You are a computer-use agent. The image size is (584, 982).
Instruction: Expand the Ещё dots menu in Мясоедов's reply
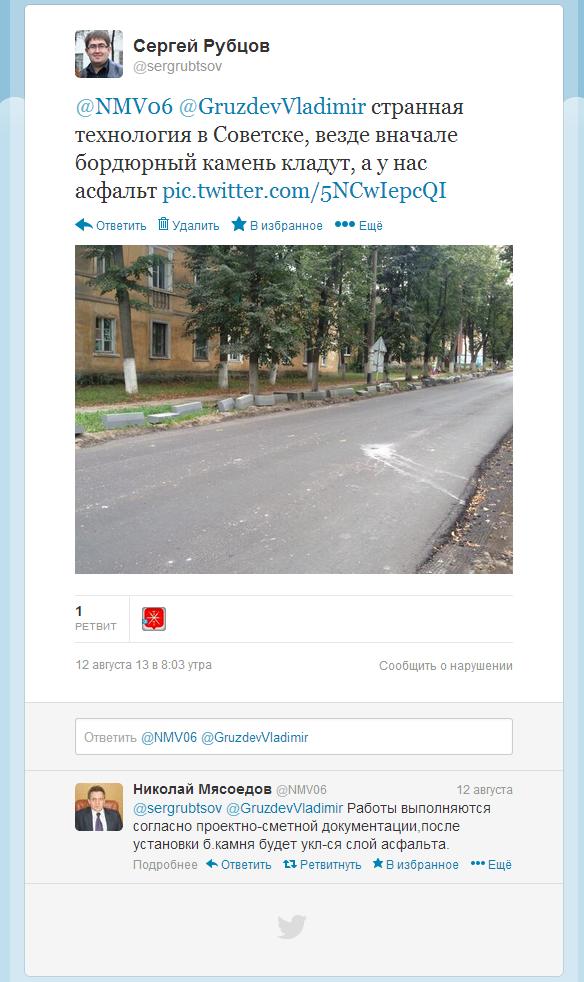pyautogui.click(x=478, y=864)
